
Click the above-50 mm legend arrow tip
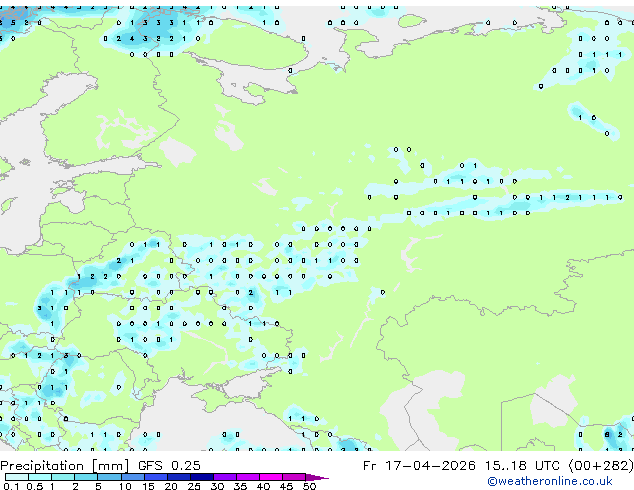pyautogui.click(x=317, y=477)
